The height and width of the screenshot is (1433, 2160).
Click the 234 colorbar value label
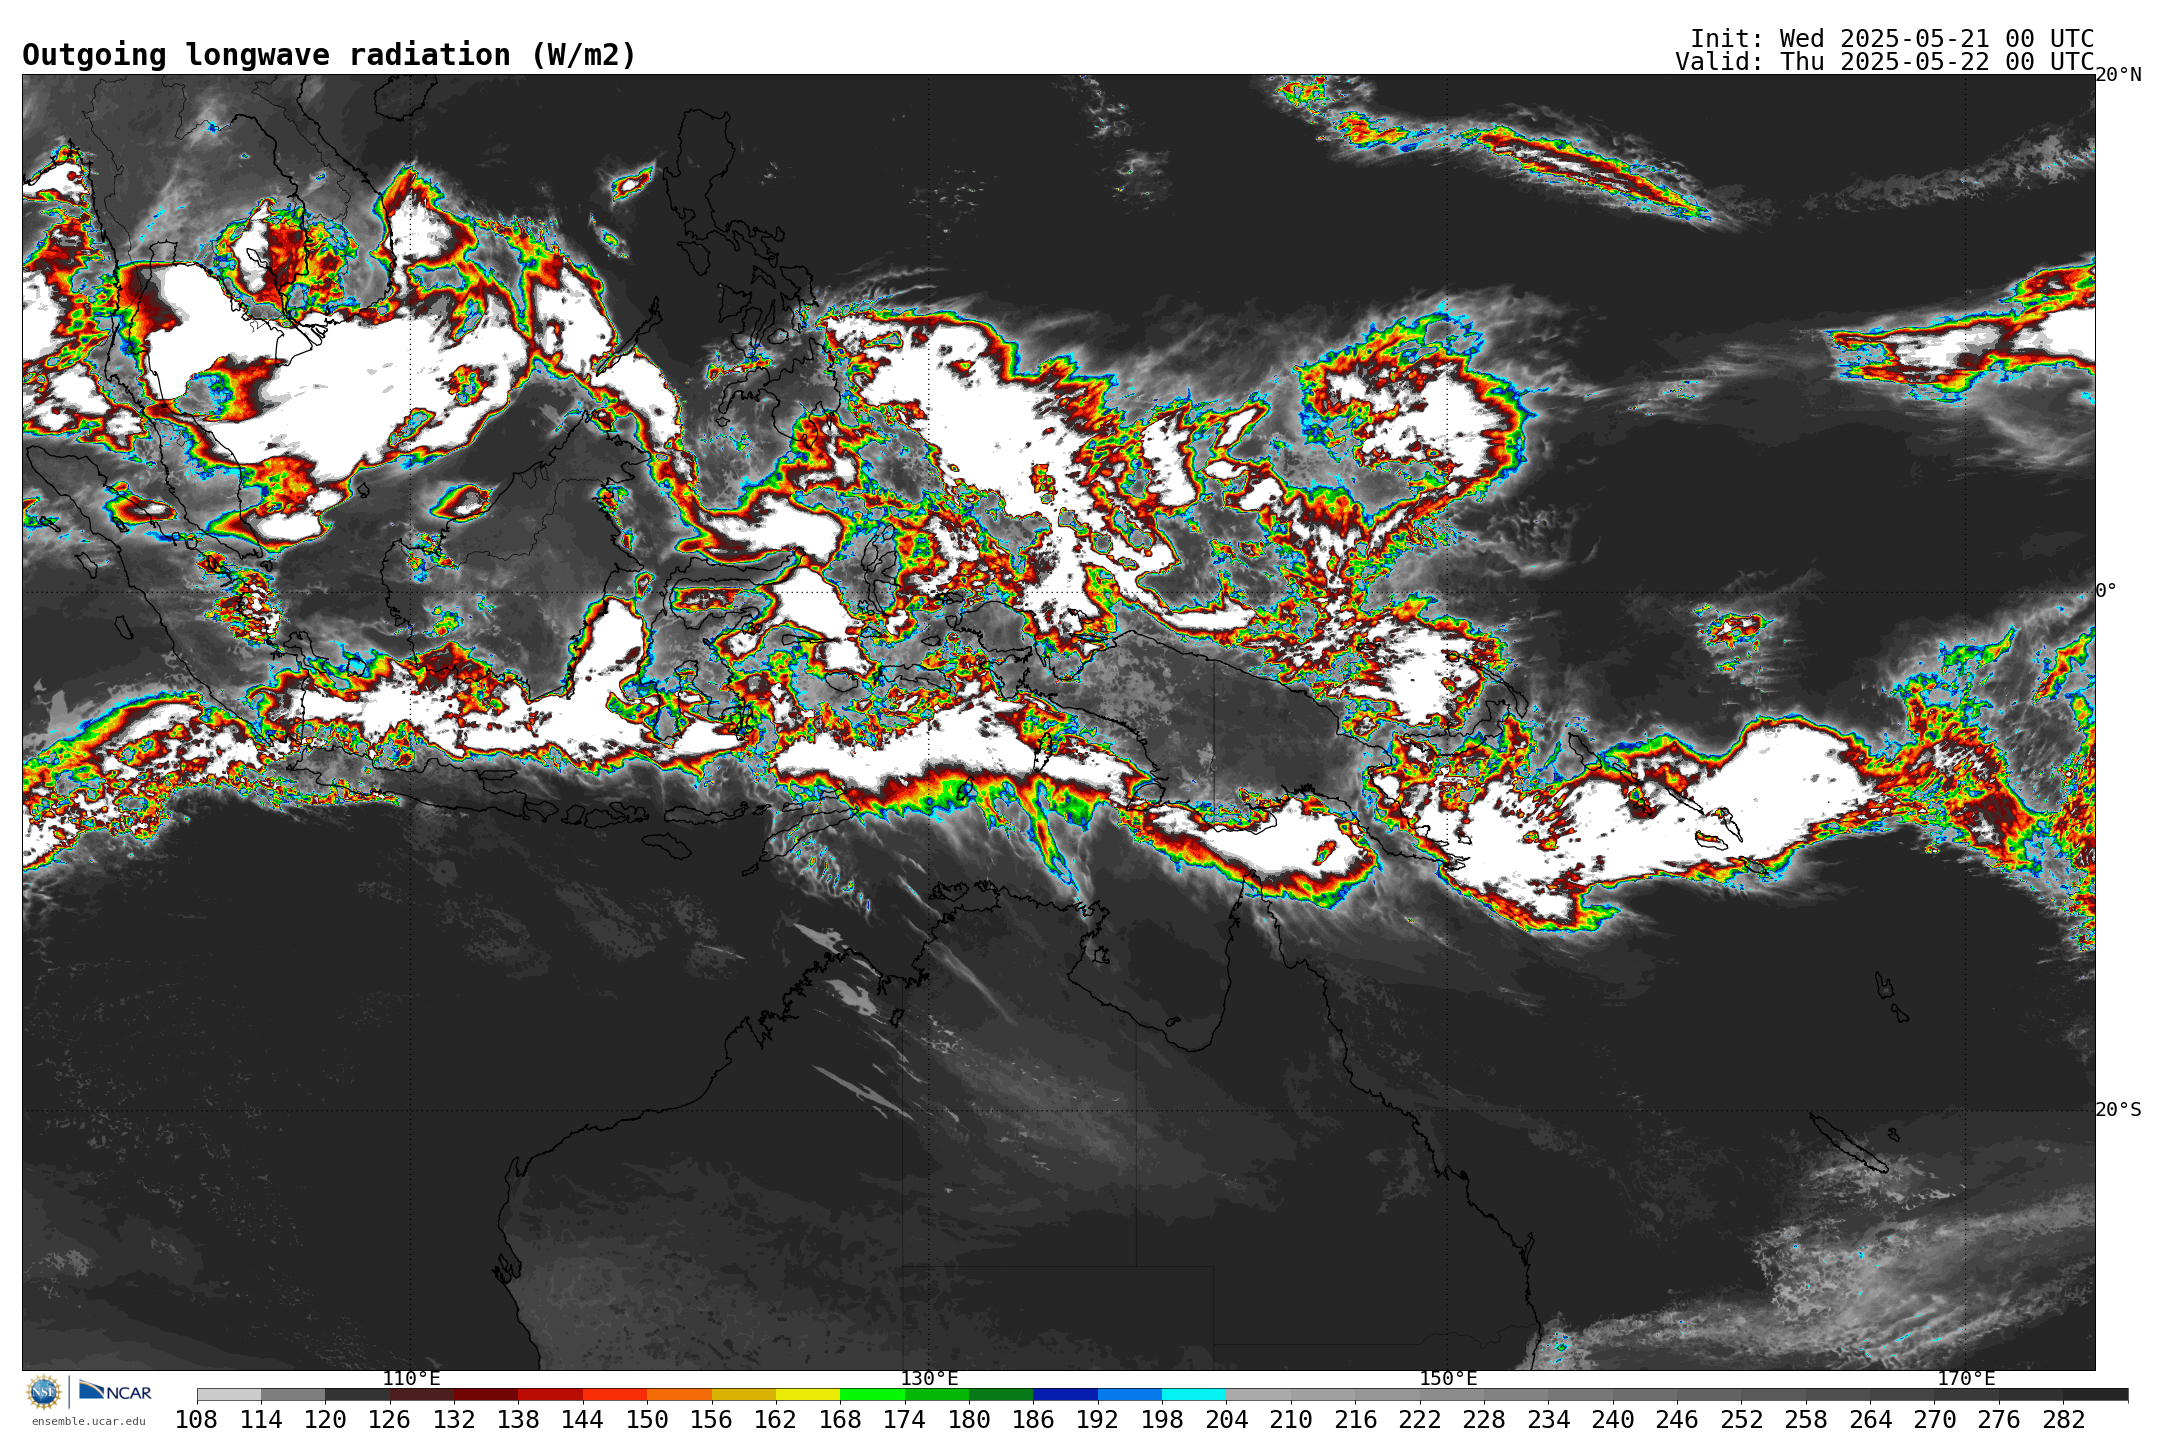[x=1548, y=1420]
